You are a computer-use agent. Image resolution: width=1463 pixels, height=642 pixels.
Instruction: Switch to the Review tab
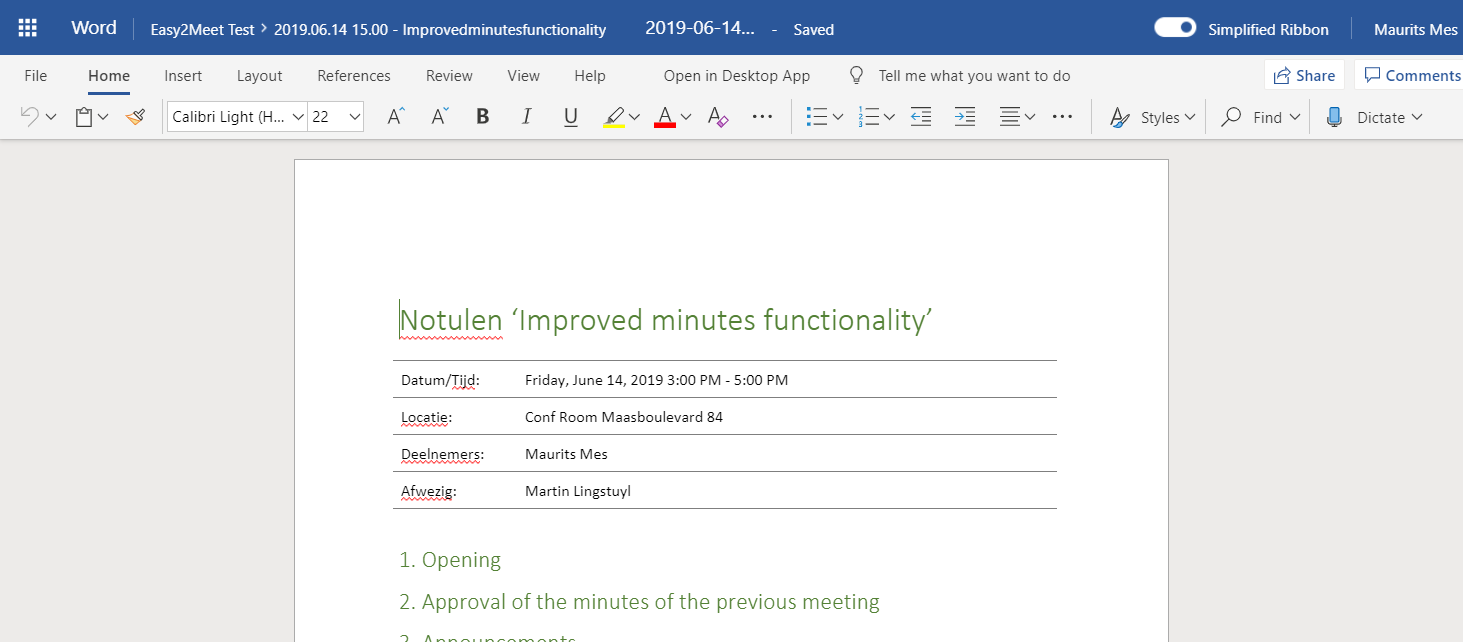pyautogui.click(x=449, y=75)
